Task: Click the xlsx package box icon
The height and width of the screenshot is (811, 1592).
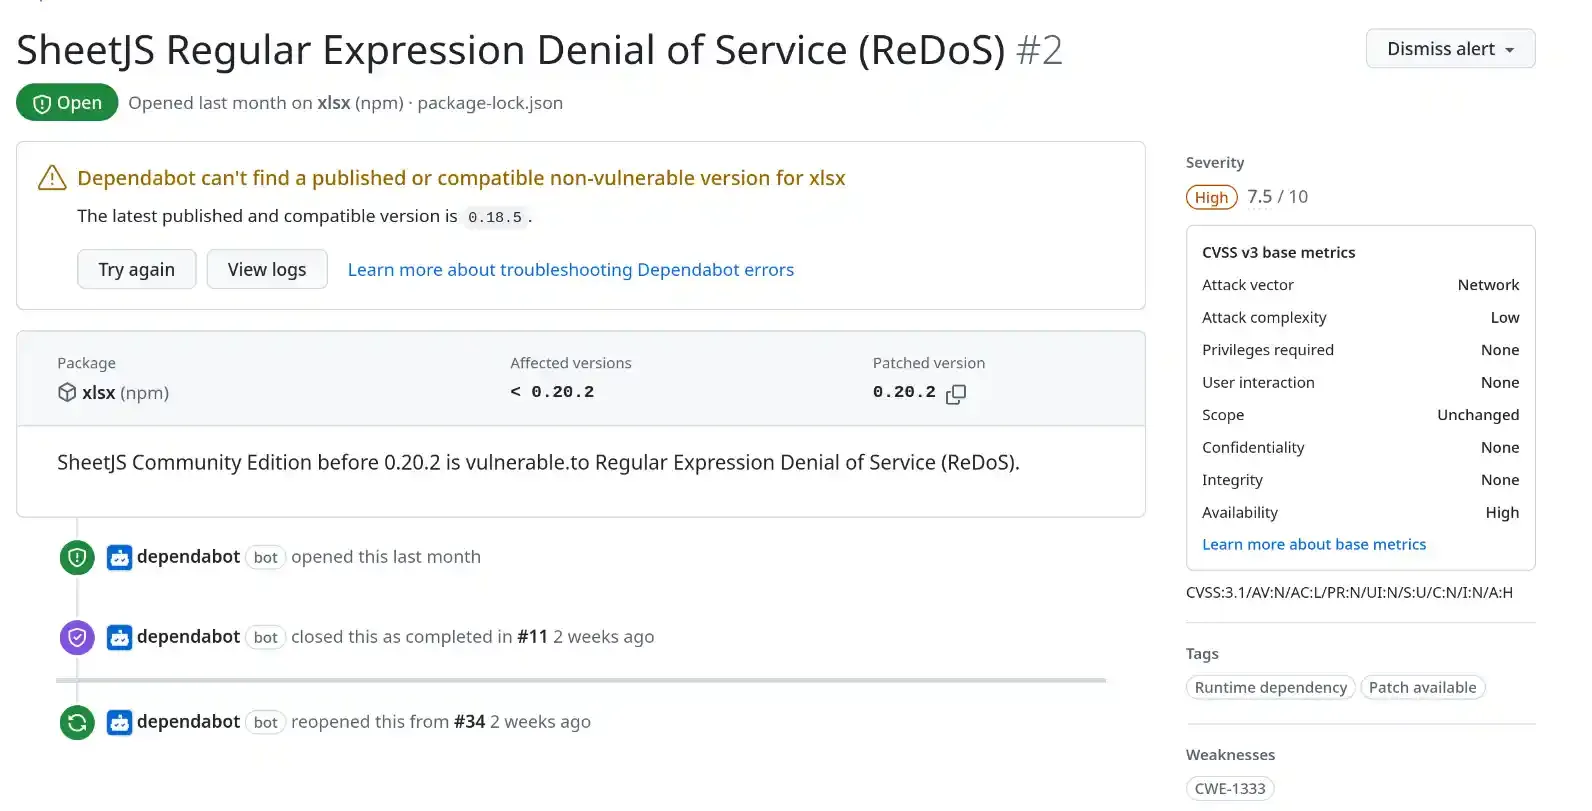Action: click(67, 392)
